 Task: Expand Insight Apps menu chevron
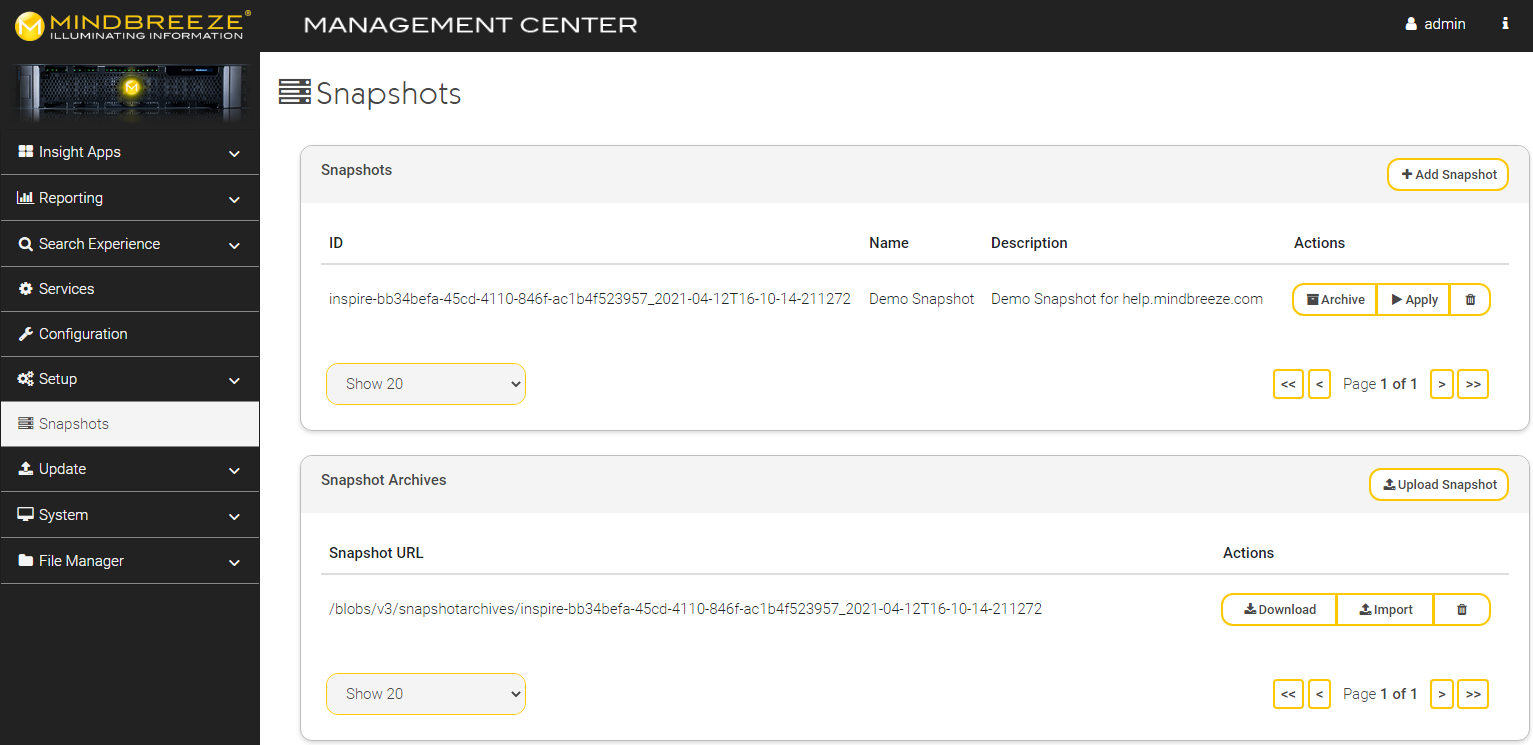pyautogui.click(x=234, y=153)
